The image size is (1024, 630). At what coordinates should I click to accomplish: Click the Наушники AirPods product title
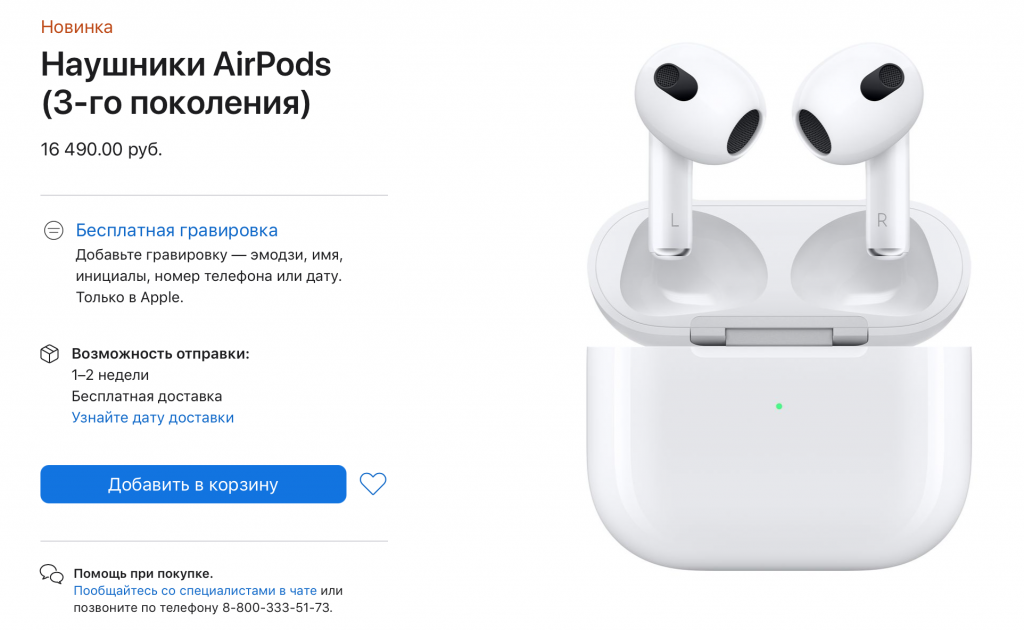click(186, 83)
